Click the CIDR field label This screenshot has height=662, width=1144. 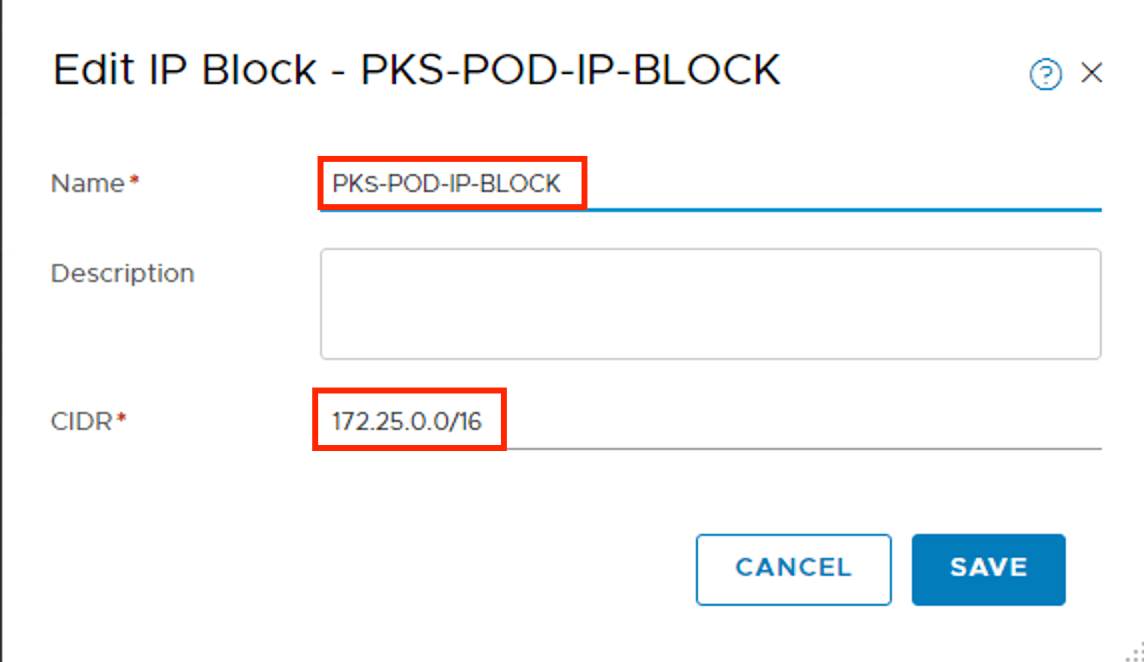pos(82,422)
